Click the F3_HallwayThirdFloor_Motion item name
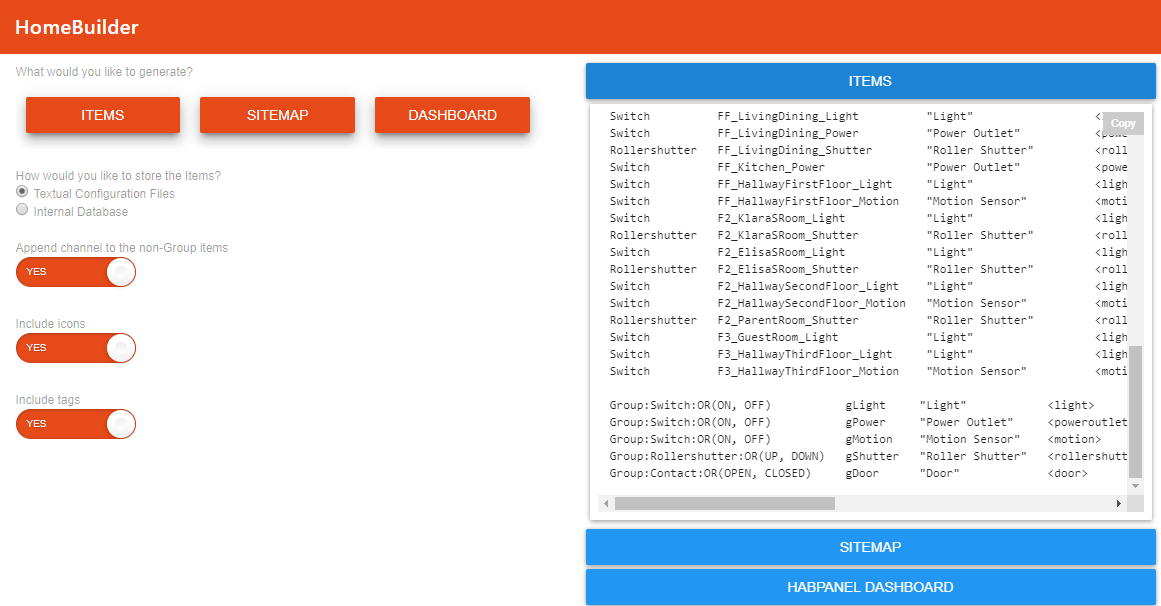 point(808,372)
